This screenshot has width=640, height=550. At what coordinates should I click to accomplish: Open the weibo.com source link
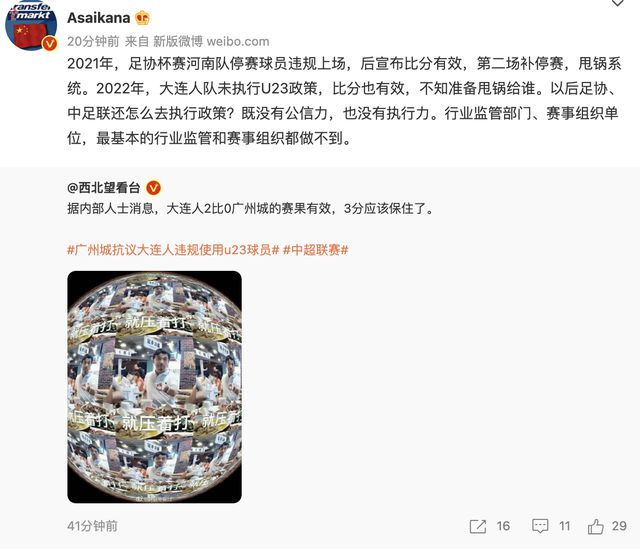click(238, 41)
